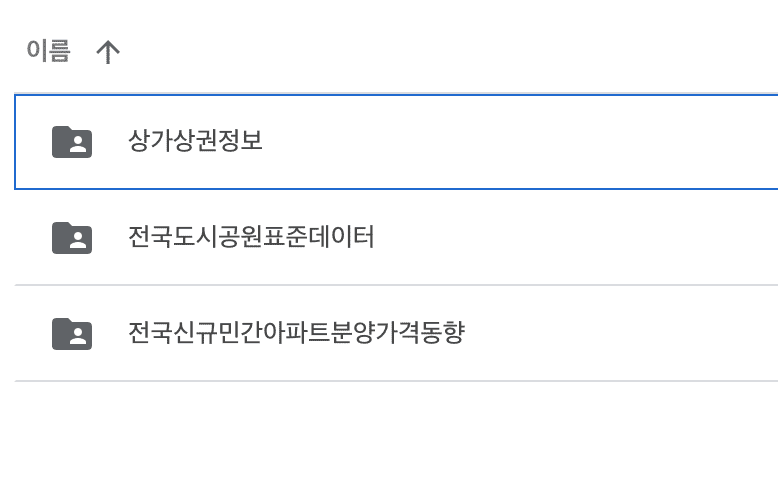Choose the first folder in the list
Viewport: 778px width, 494px height.
pos(195,141)
